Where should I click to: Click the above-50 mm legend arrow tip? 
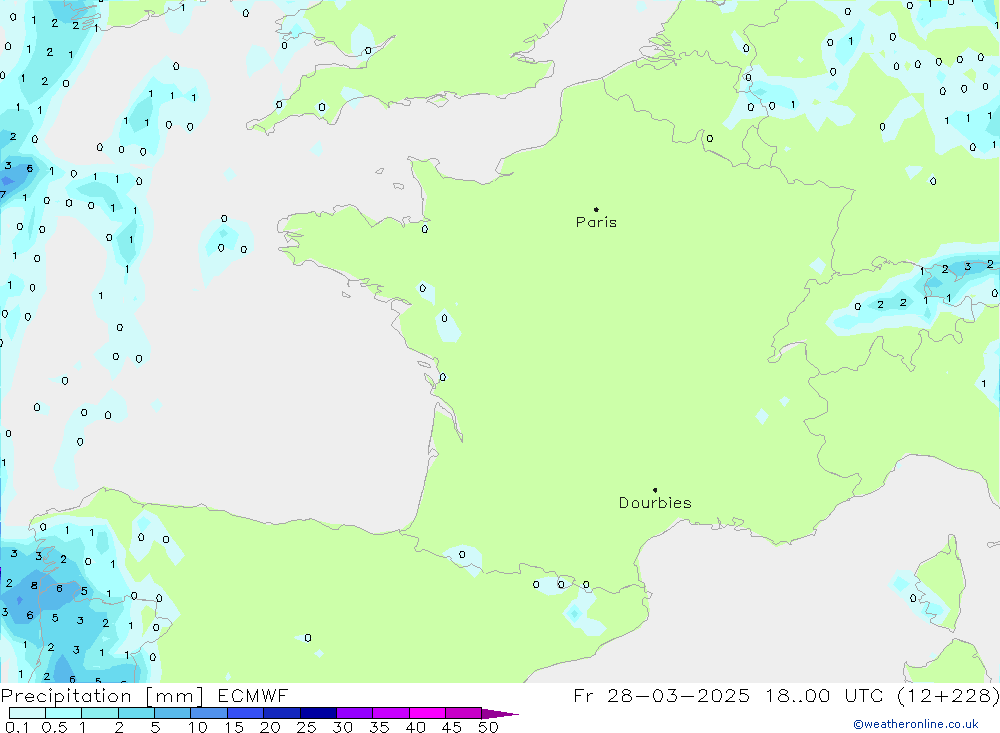point(501,714)
